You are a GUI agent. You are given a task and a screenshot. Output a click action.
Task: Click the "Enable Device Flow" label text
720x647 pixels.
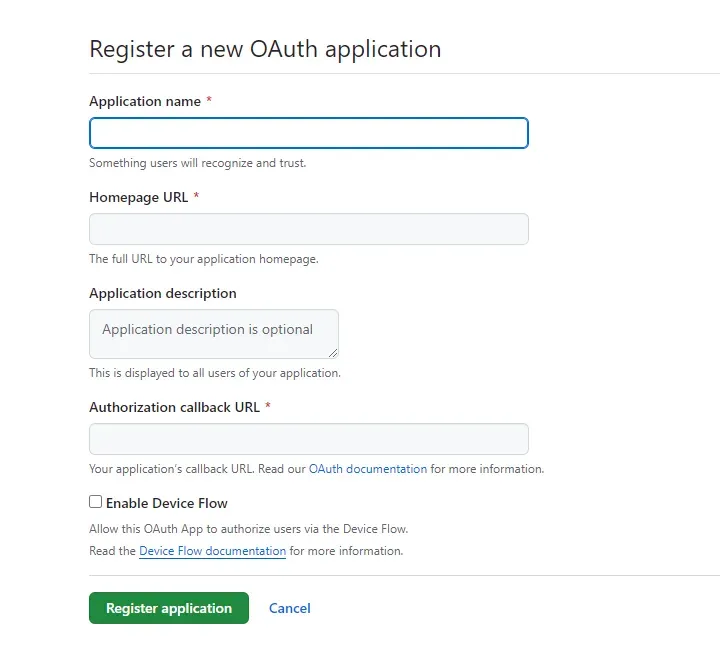point(167,503)
